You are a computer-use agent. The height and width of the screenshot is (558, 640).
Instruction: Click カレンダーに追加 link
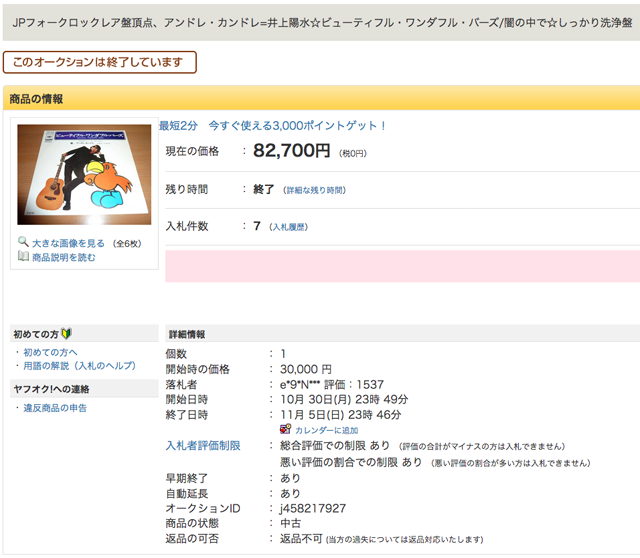click(327, 430)
